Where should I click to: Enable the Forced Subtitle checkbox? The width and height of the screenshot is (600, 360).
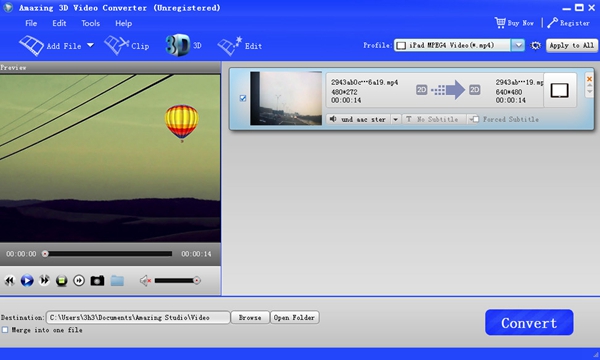[476, 119]
